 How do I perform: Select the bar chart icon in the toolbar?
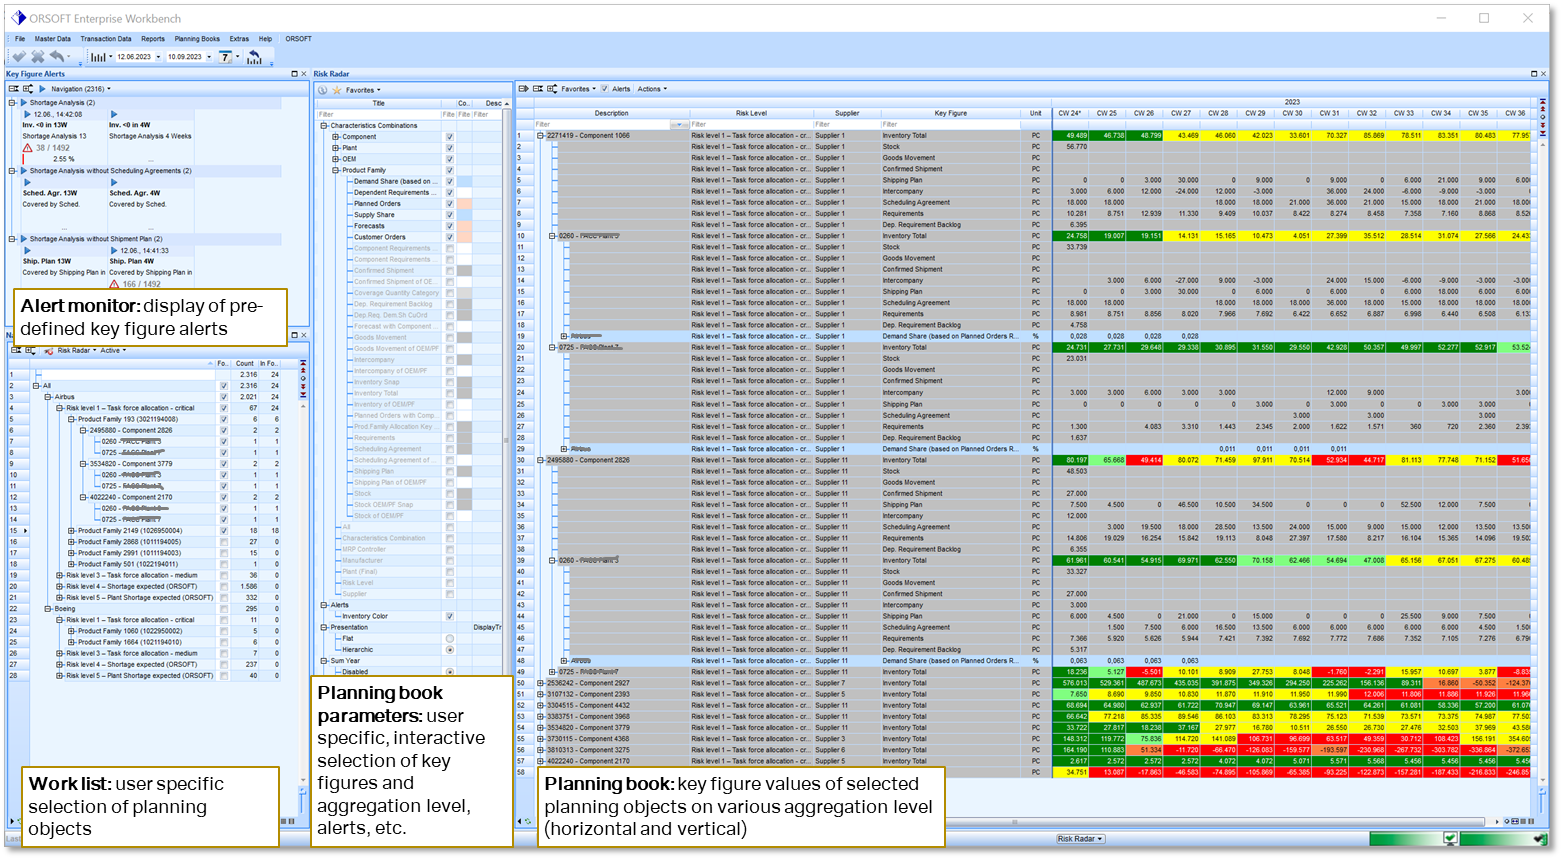(100, 56)
